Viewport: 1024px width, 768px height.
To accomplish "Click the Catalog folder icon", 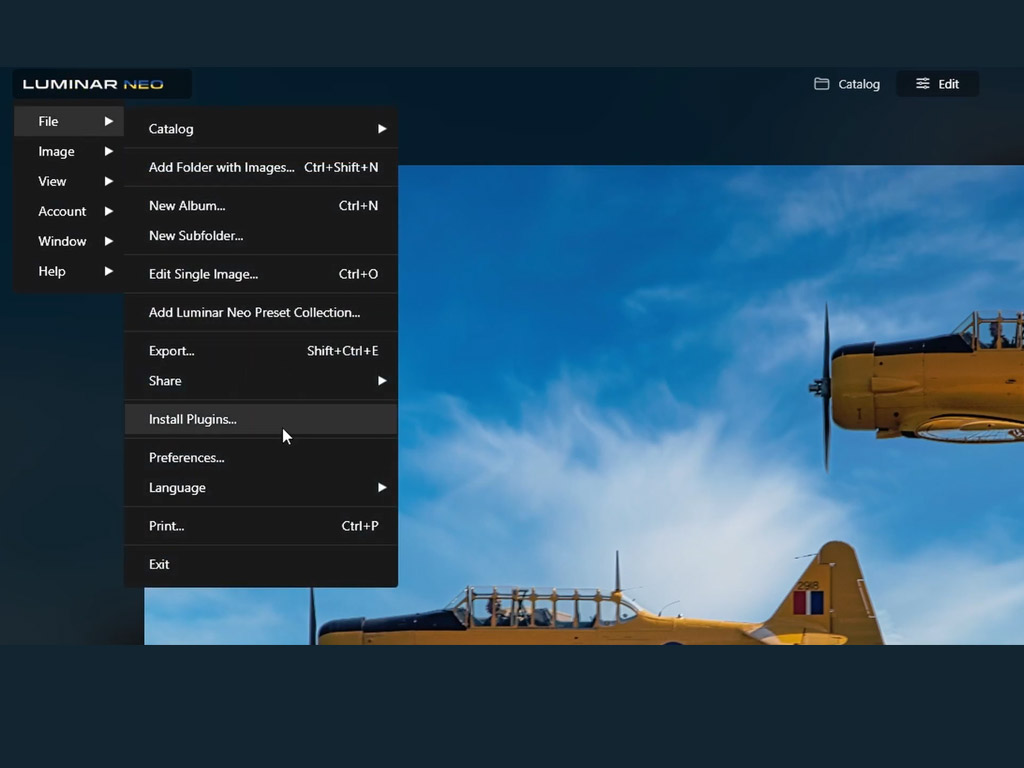I will (821, 84).
